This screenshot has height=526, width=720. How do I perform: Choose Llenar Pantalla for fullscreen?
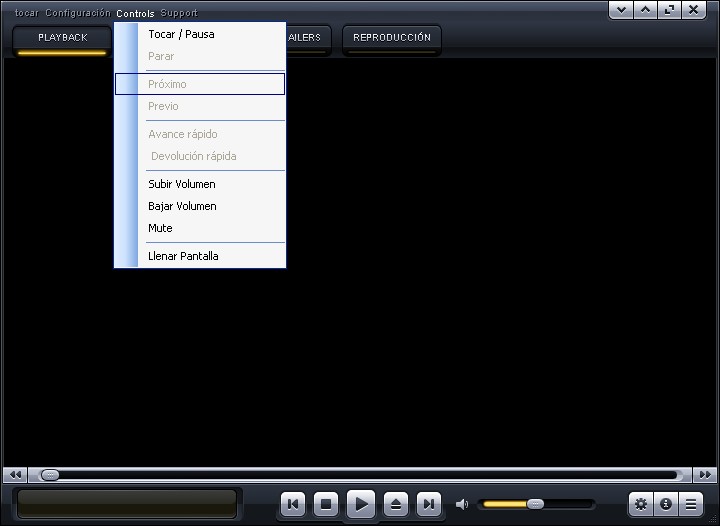coord(200,256)
